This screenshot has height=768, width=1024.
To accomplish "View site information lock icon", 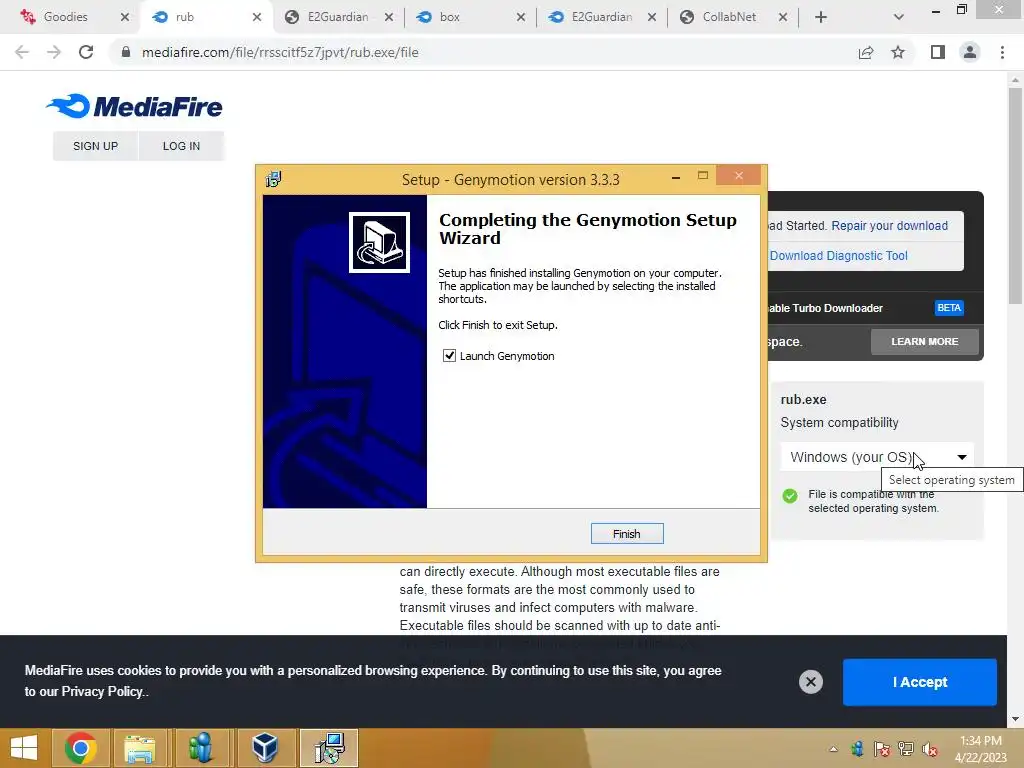I will pos(126,52).
